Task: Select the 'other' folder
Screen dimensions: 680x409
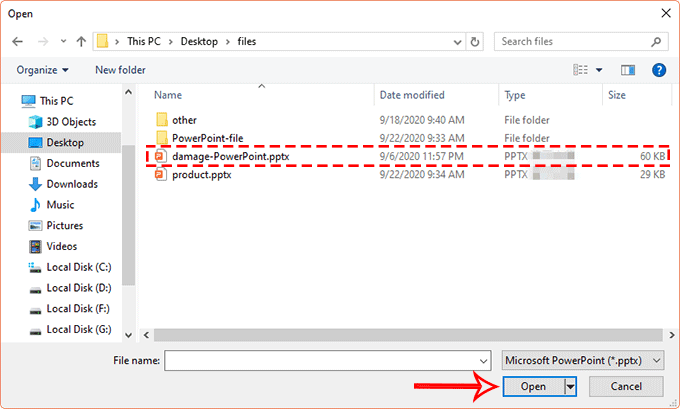Action: pyautogui.click(x=184, y=120)
